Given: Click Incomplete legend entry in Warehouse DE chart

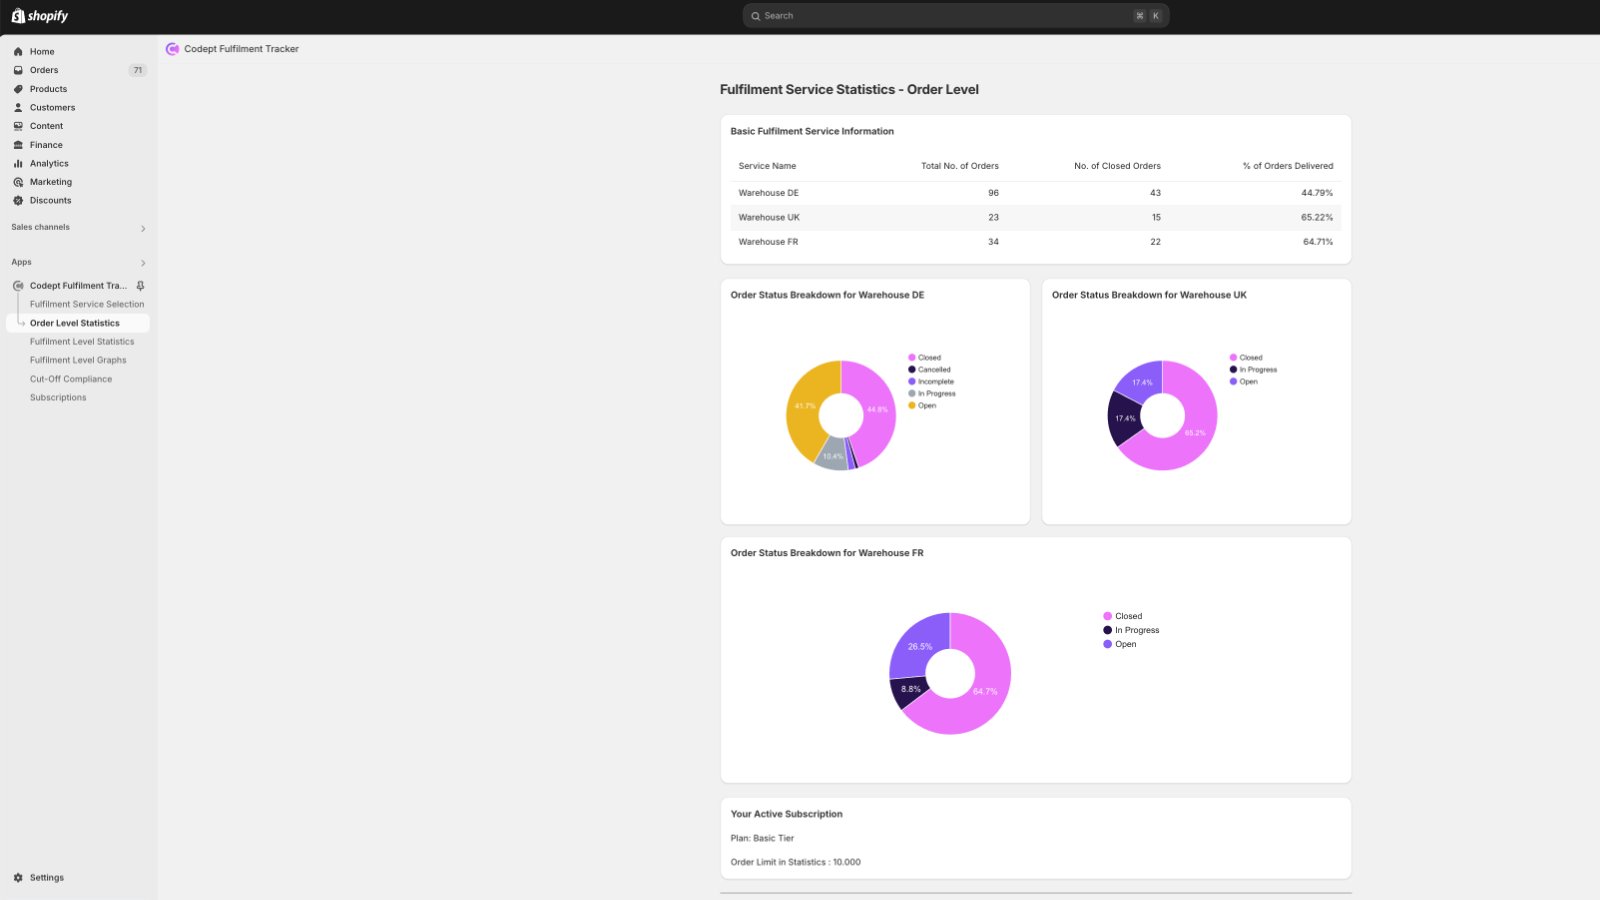Looking at the screenshot, I should pos(931,382).
